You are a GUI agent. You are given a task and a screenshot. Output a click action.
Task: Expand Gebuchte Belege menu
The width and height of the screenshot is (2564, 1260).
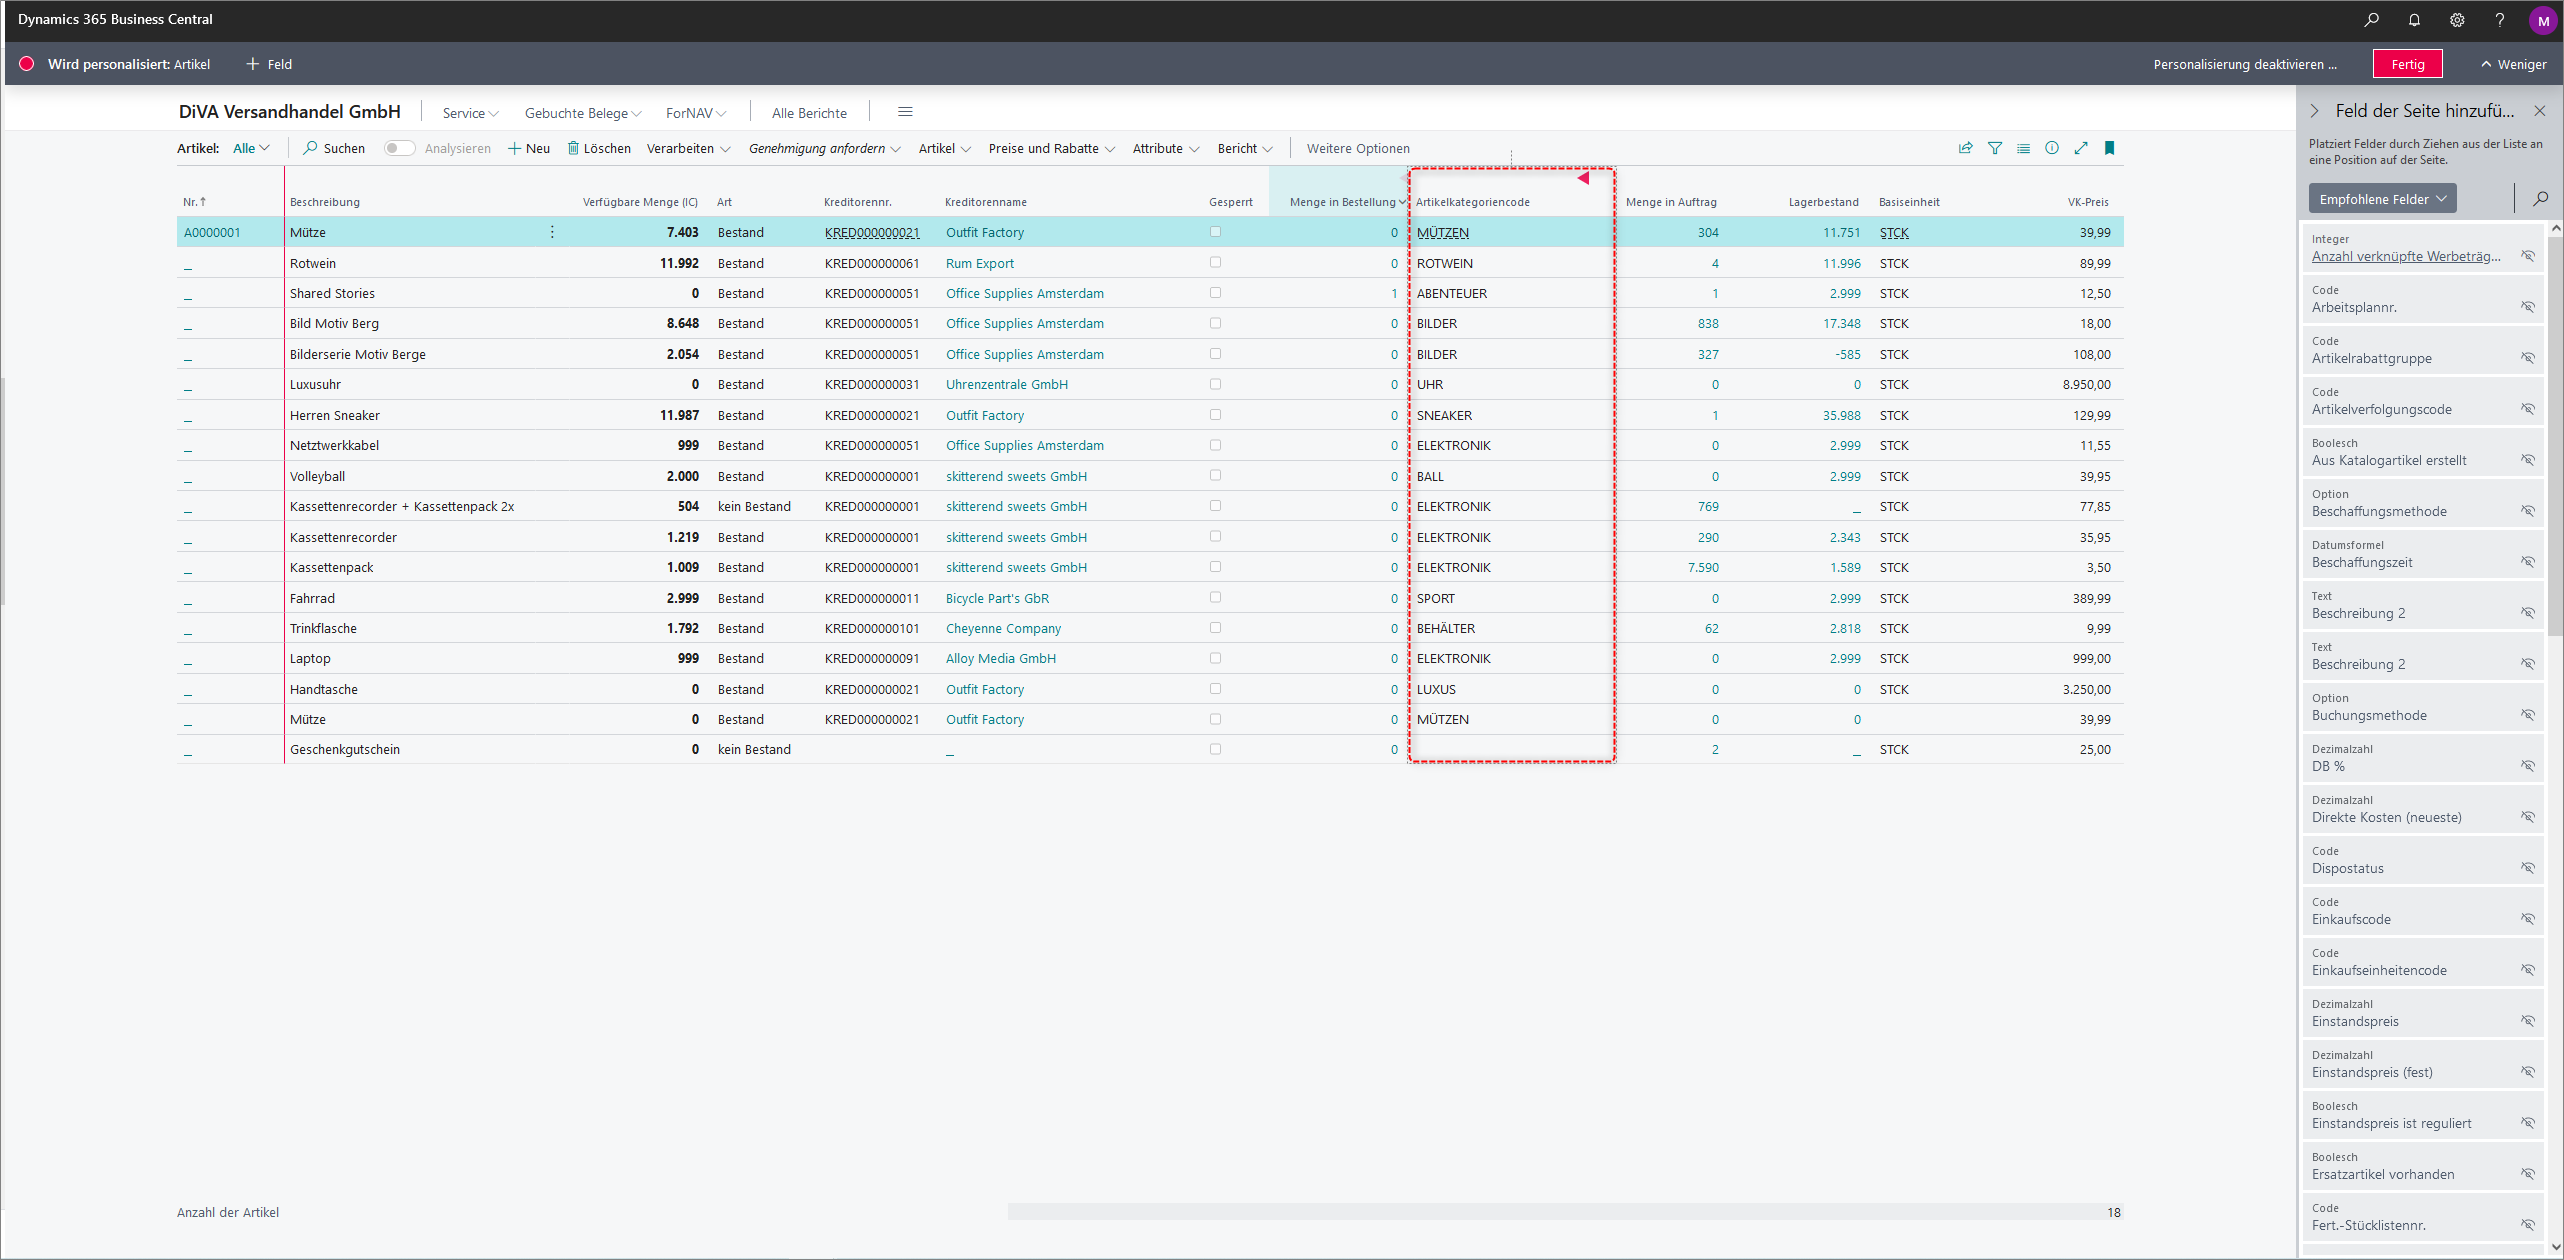click(583, 113)
